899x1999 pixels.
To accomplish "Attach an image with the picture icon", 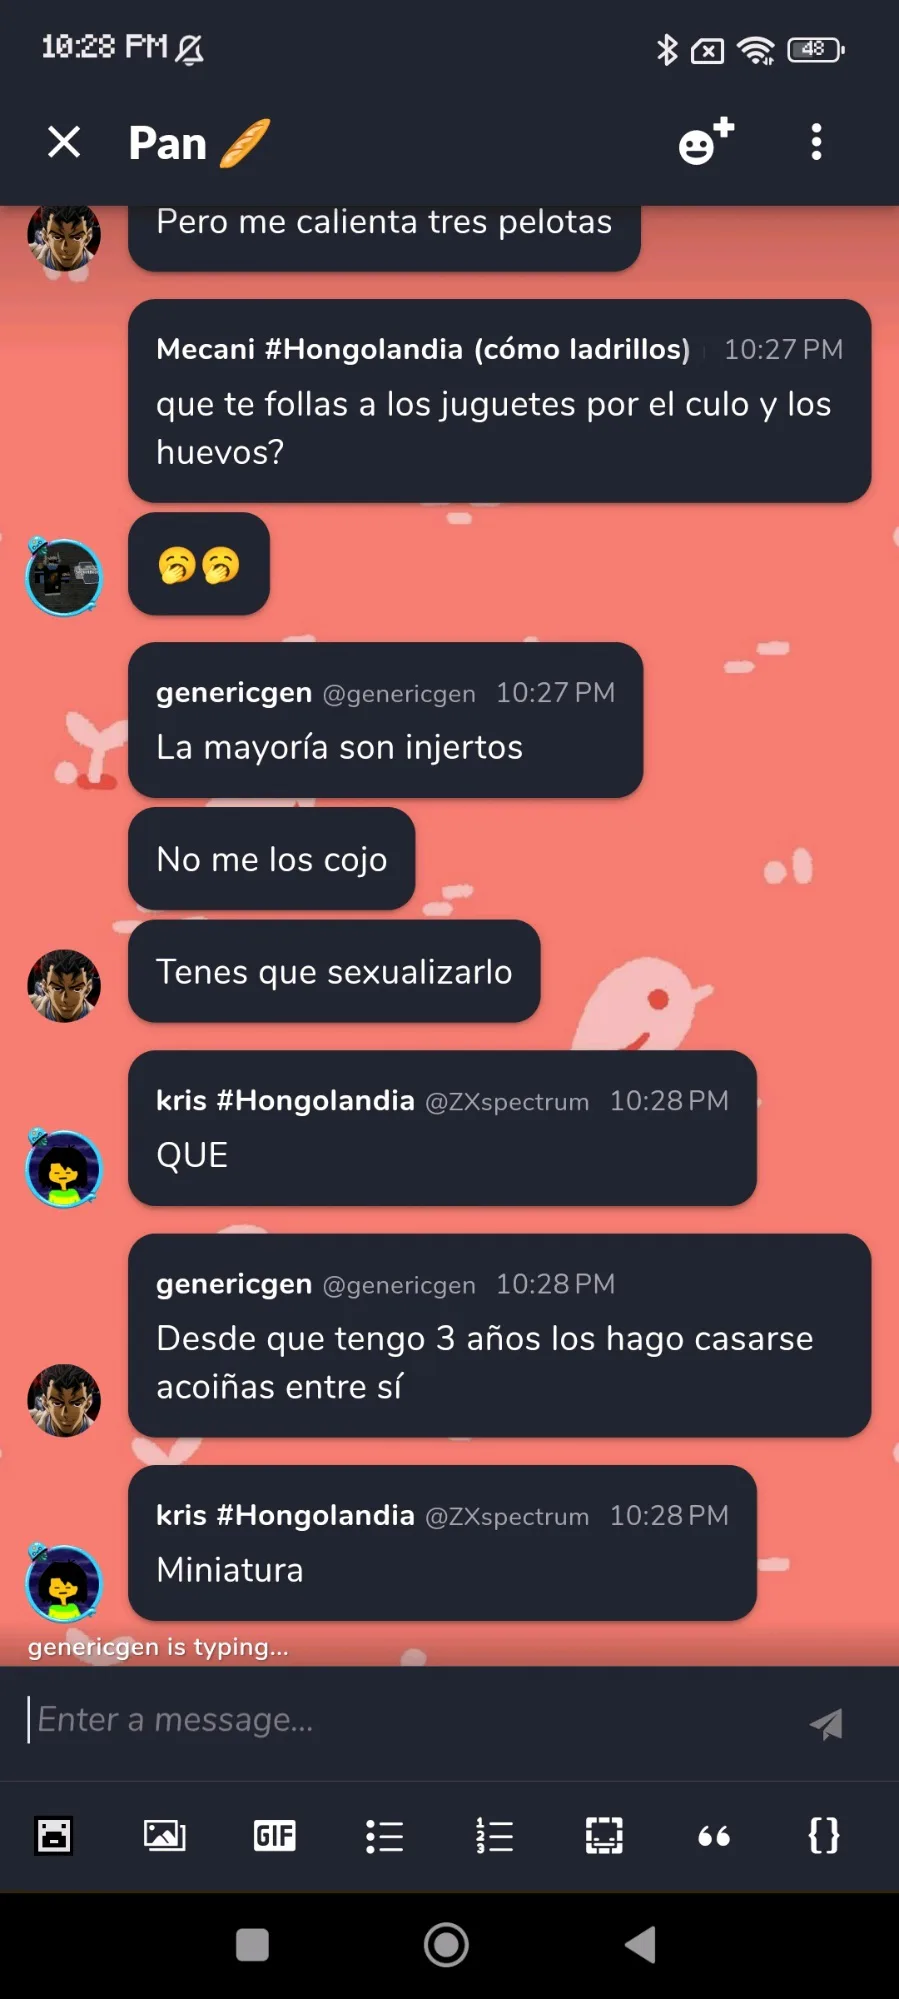I will [x=164, y=1835].
